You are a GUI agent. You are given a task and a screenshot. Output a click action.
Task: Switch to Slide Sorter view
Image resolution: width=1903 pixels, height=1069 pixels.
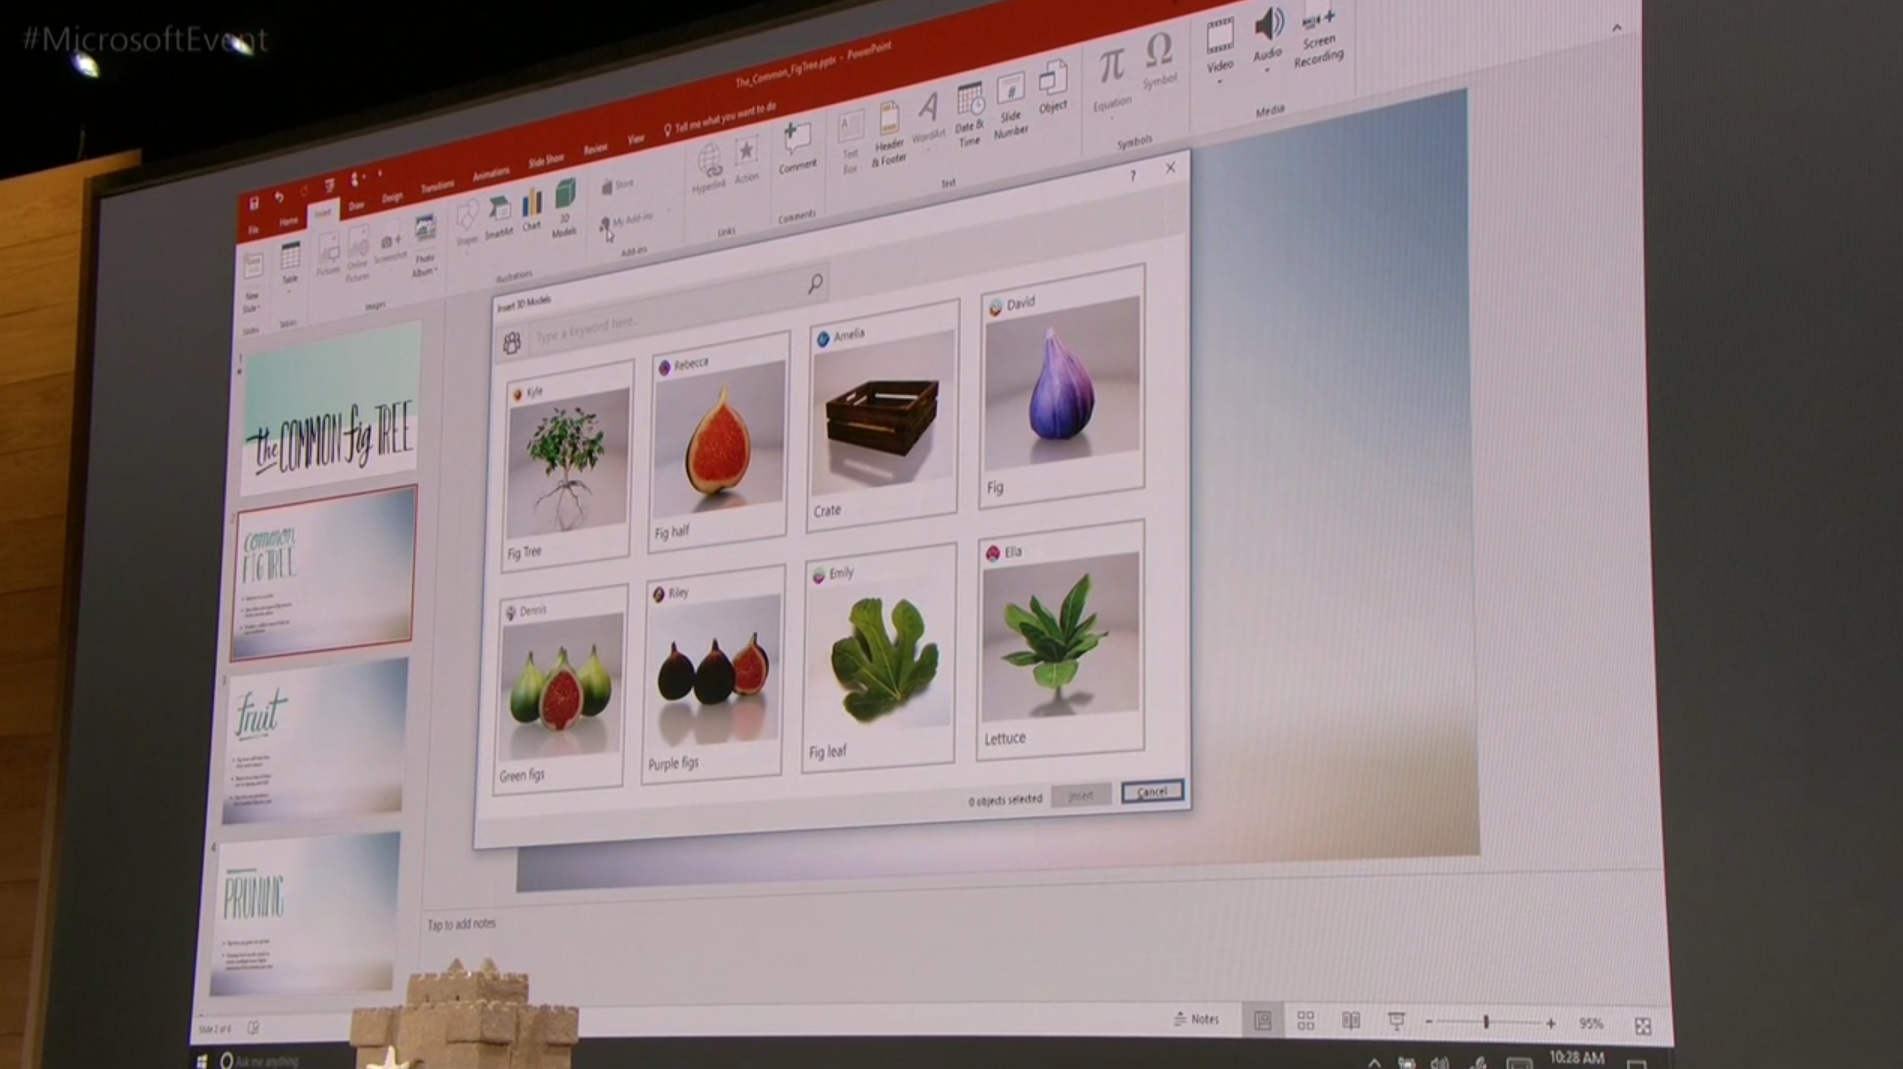click(1306, 1021)
